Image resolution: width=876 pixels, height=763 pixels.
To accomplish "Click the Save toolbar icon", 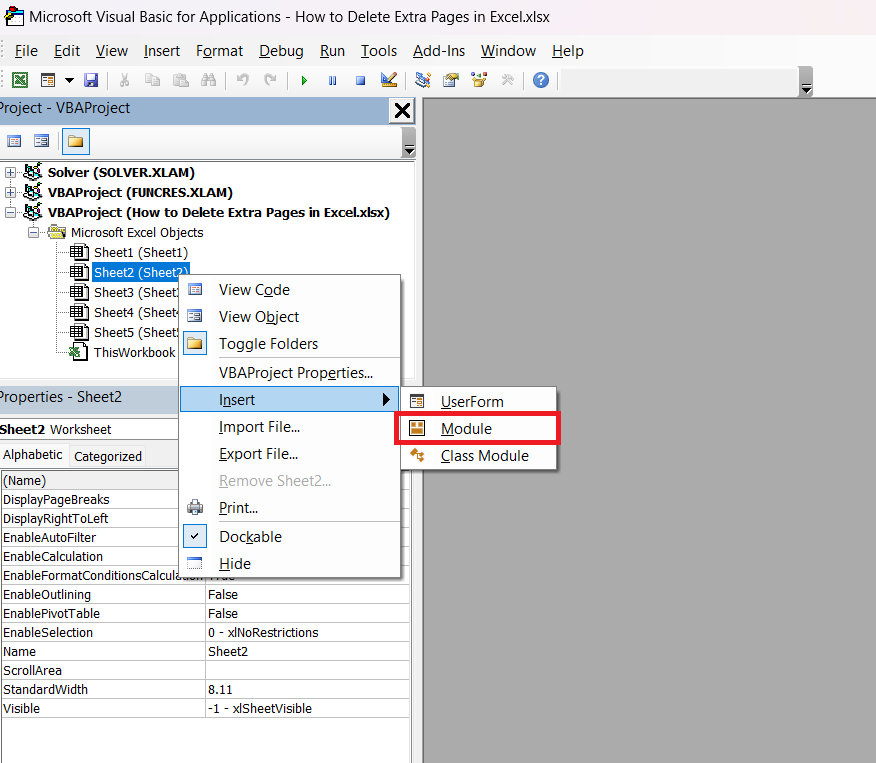I will pos(91,80).
